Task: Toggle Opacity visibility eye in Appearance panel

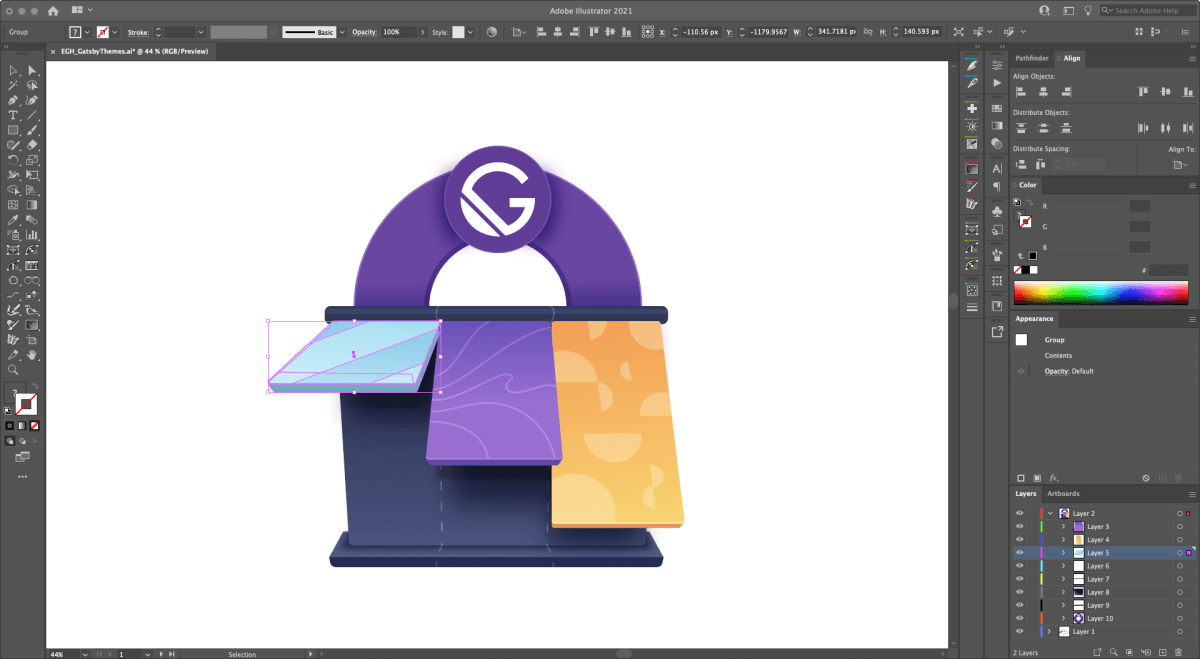Action: coord(1021,371)
